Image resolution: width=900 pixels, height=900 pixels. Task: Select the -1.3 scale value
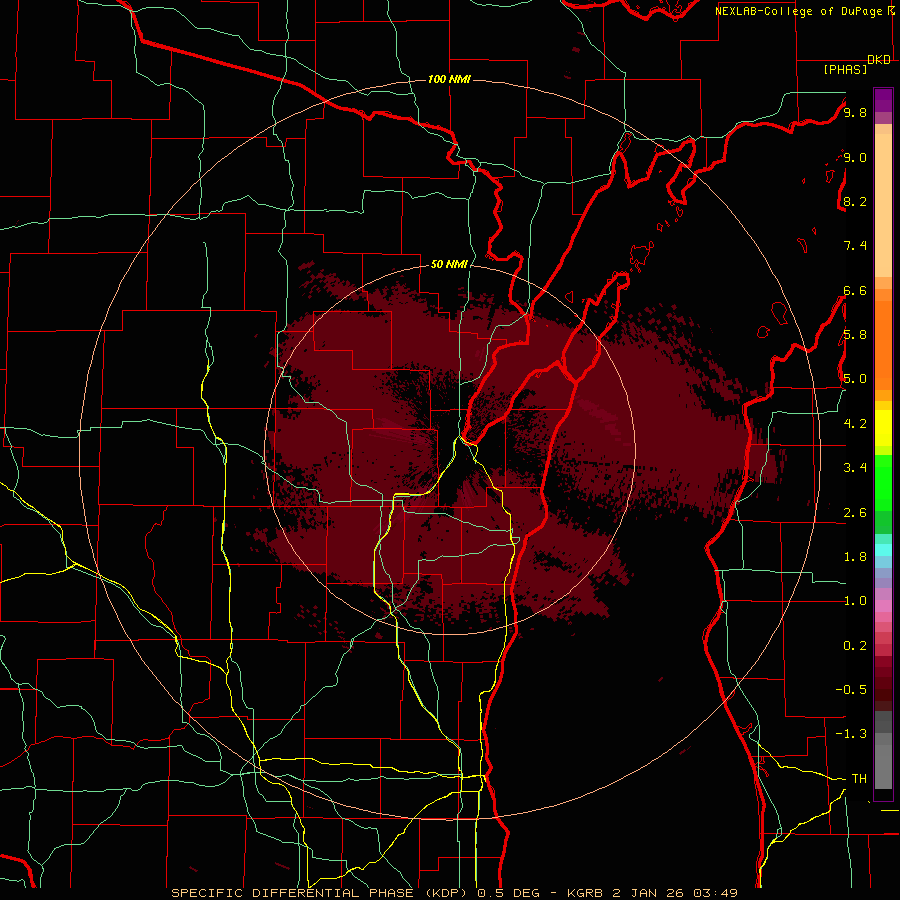tap(851, 734)
